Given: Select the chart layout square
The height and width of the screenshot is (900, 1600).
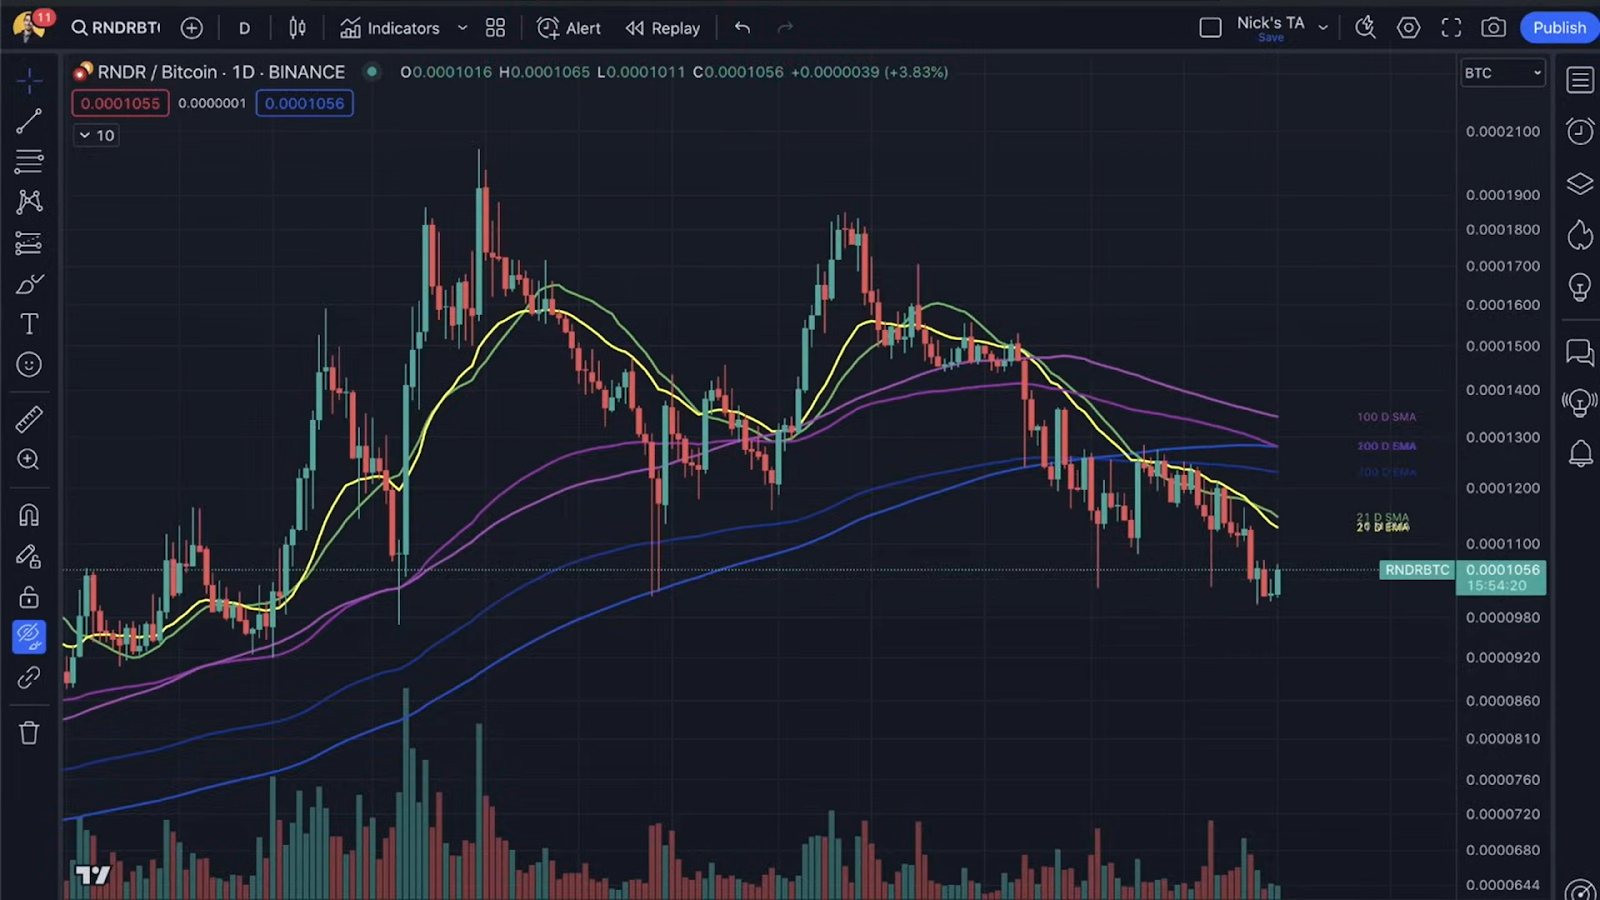Looking at the screenshot, I should (x=1210, y=28).
